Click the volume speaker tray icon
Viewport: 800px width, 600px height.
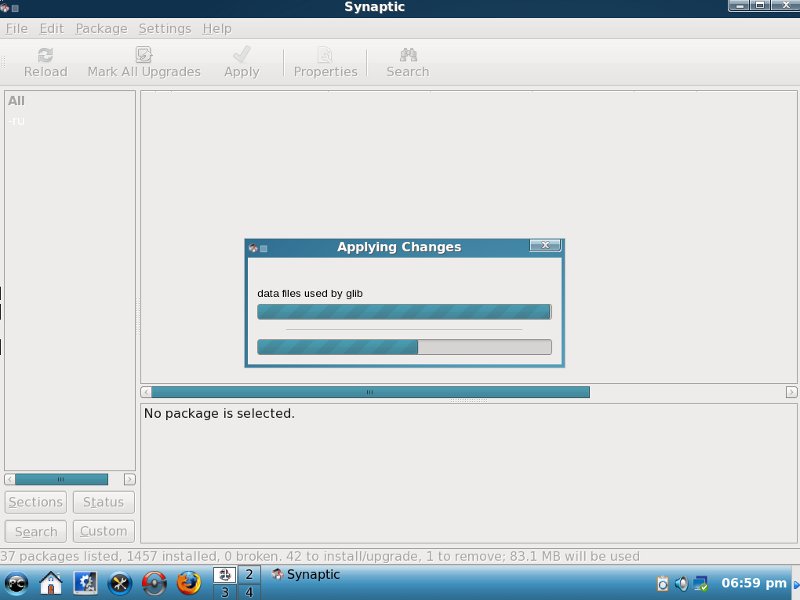point(681,583)
